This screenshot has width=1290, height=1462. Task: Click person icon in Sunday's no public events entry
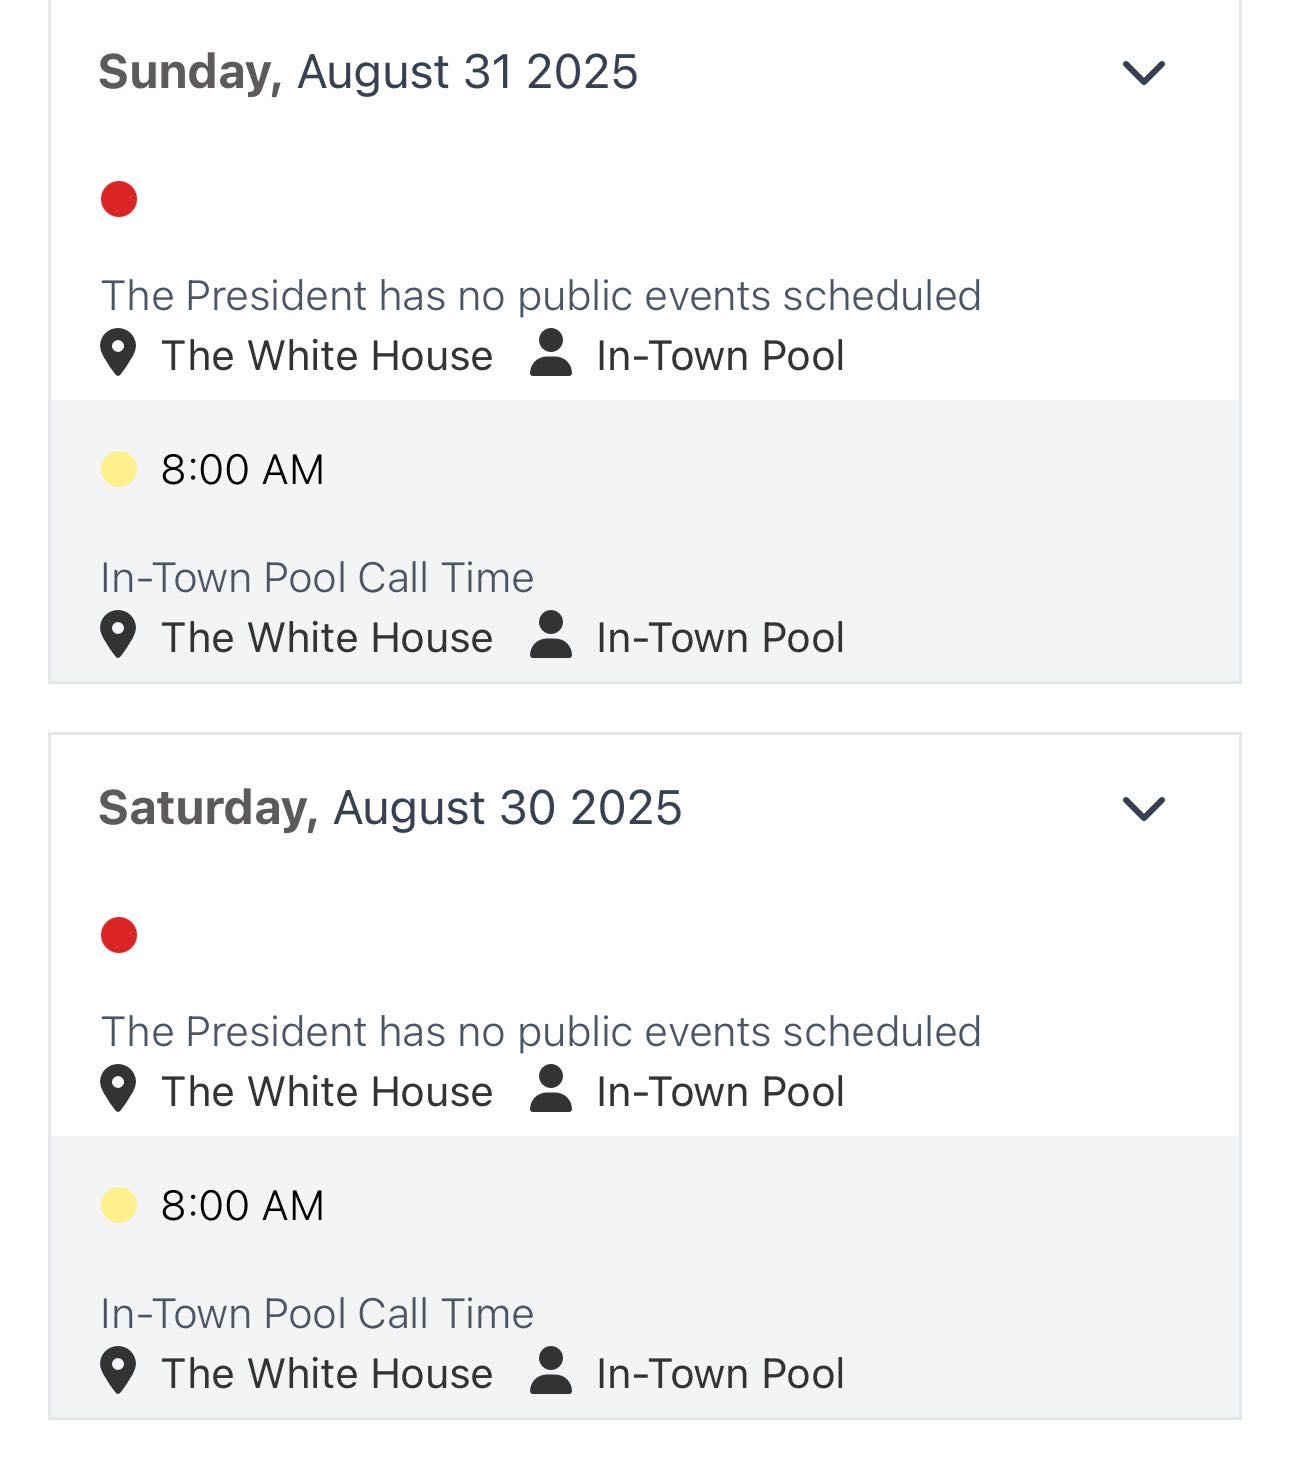551,353
